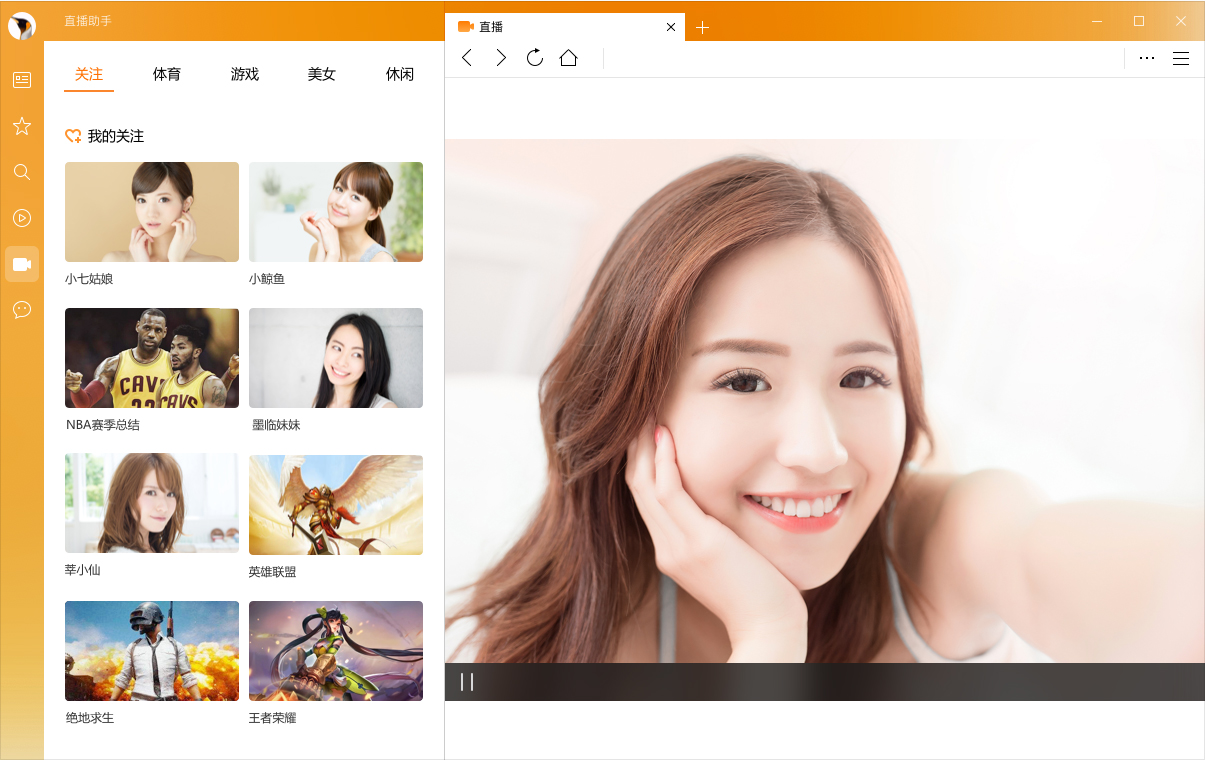Open the 英雄联盟 channel link
The width and height of the screenshot is (1205, 760).
tap(272, 572)
